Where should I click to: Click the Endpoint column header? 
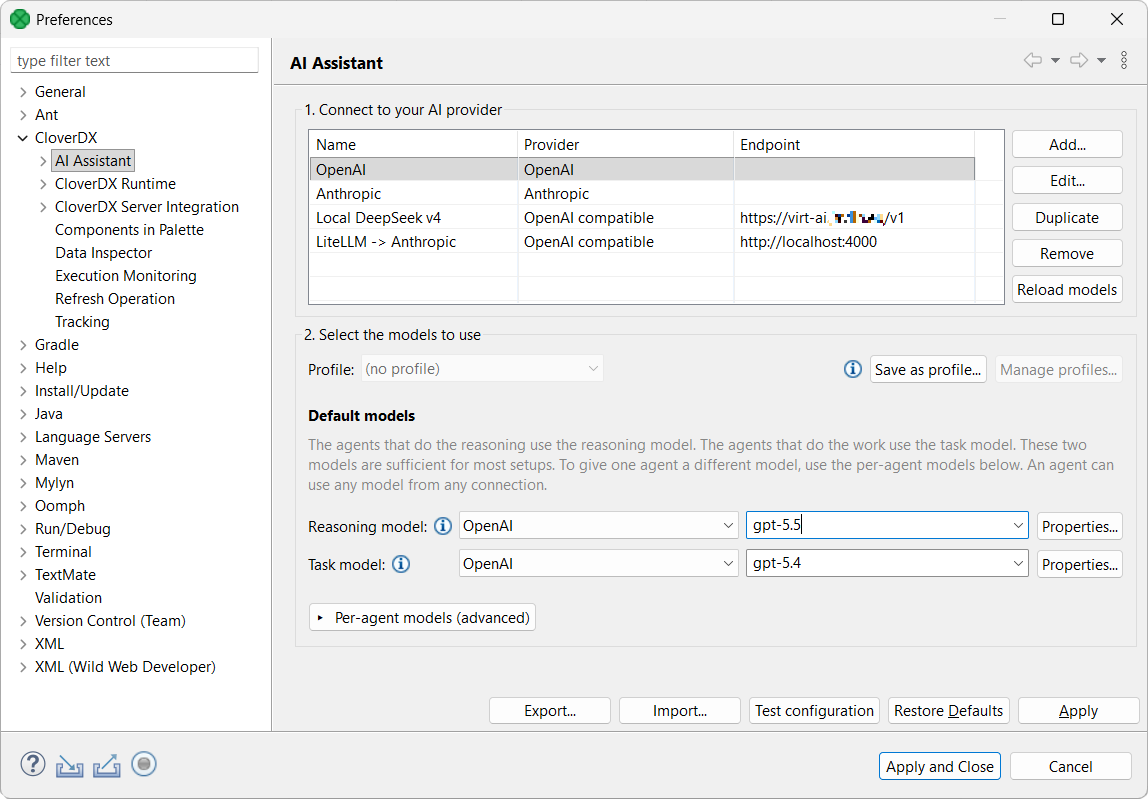pos(854,144)
